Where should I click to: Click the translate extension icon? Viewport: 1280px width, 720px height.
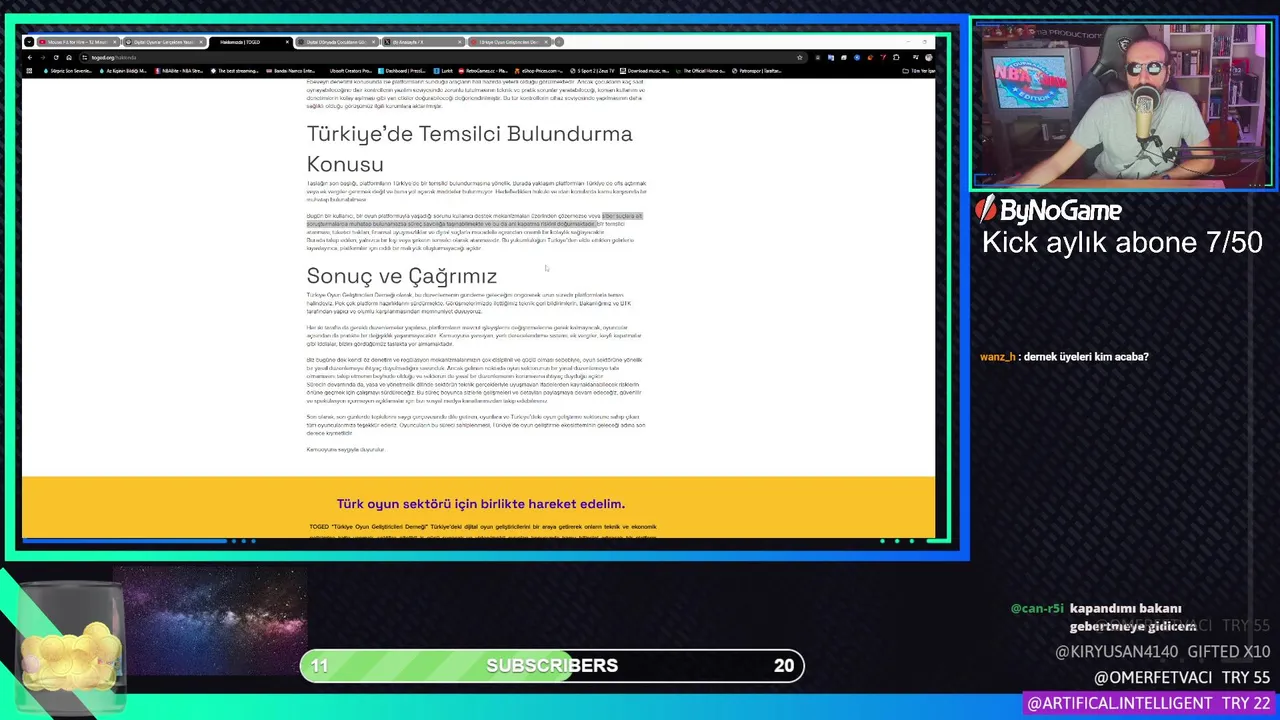[x=830, y=58]
